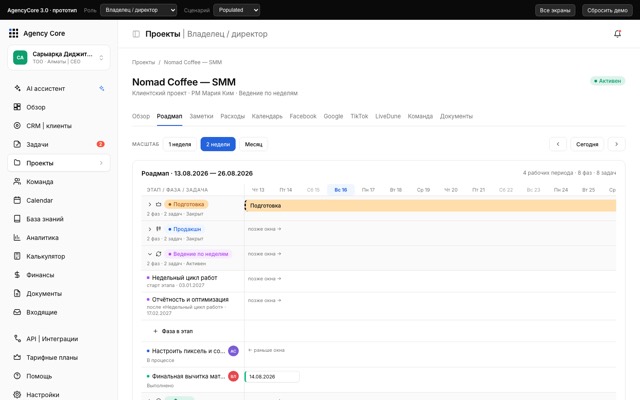
Task: Click the Документы file icon in sidebar
Action: click(17, 293)
